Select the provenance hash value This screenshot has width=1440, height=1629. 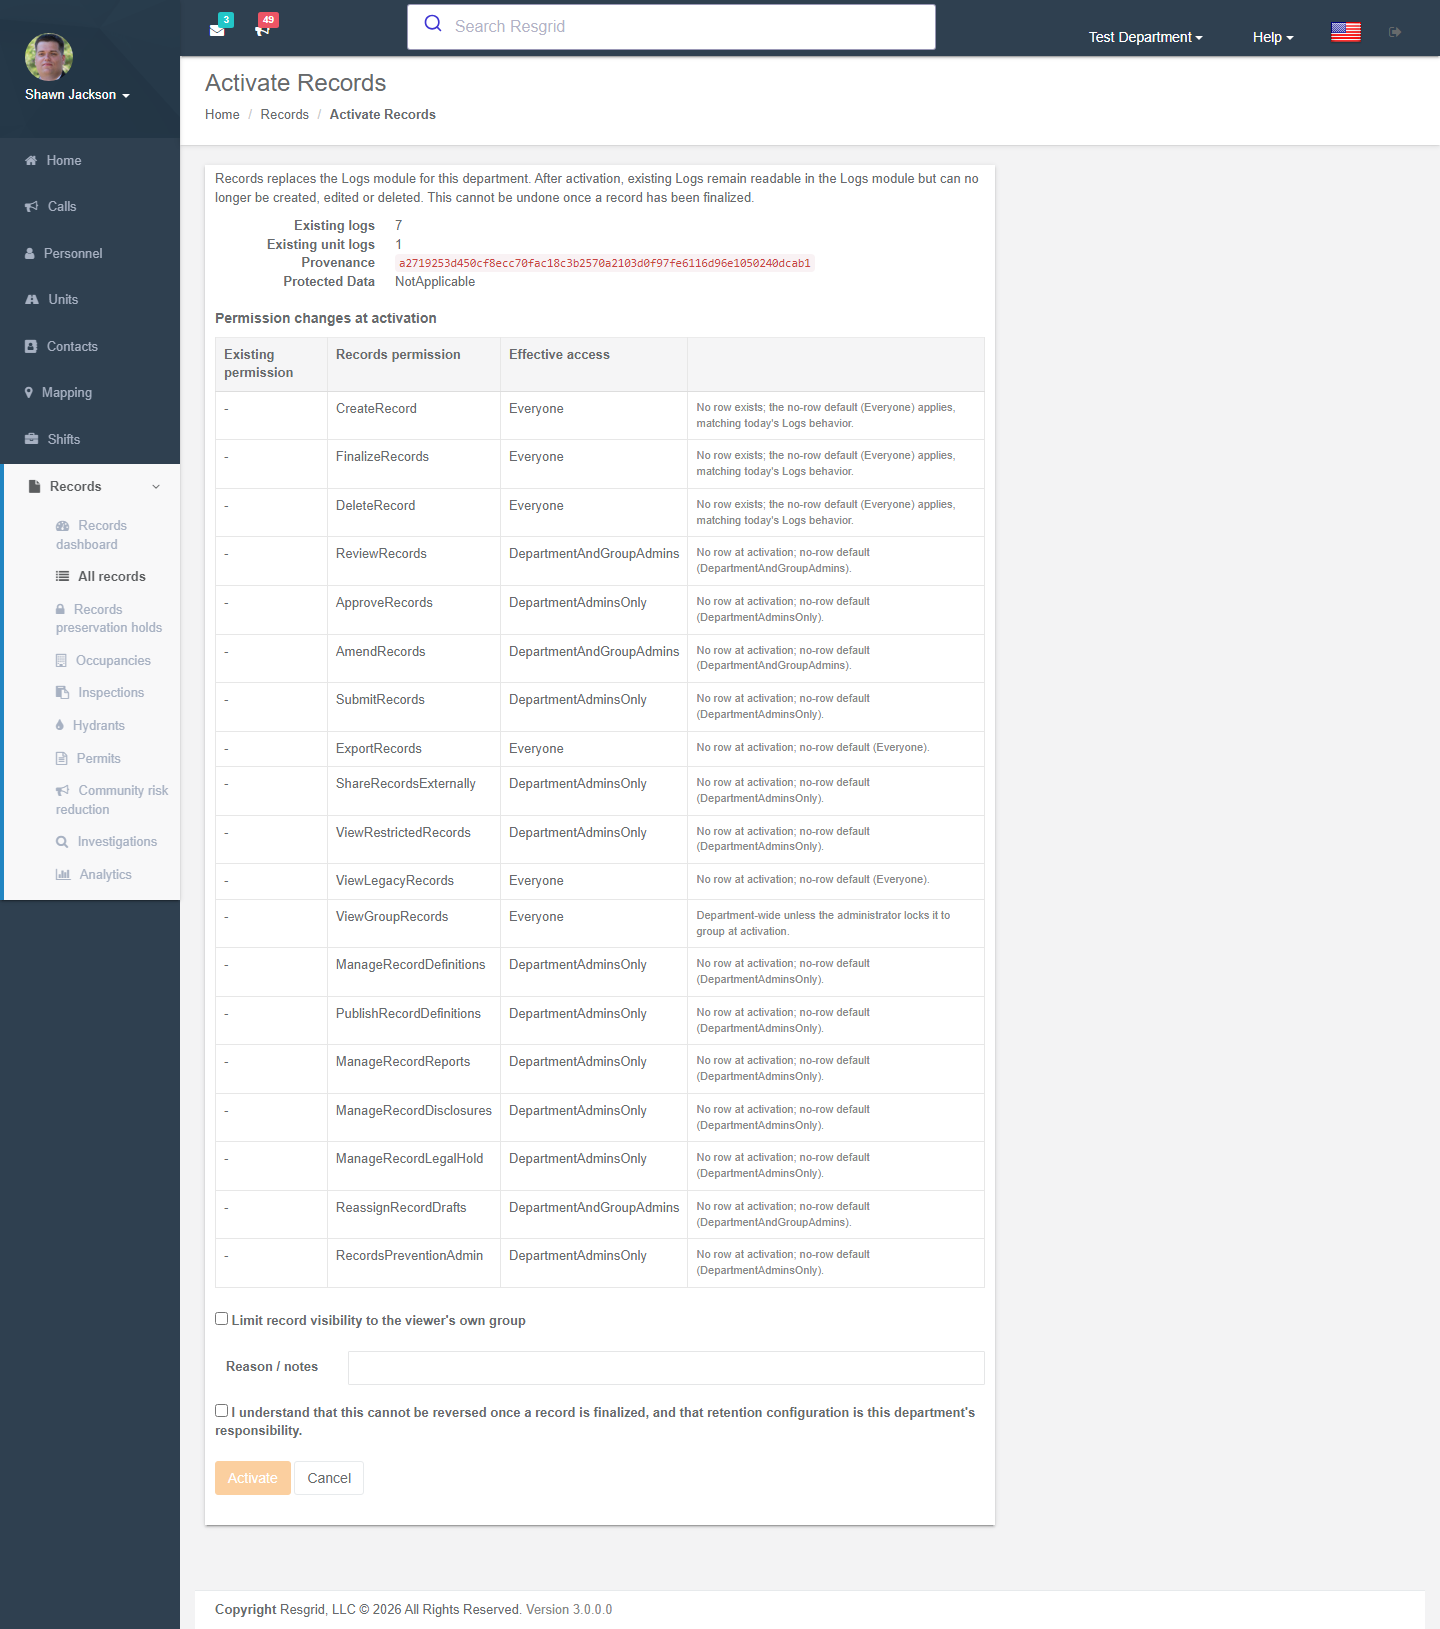[605, 264]
